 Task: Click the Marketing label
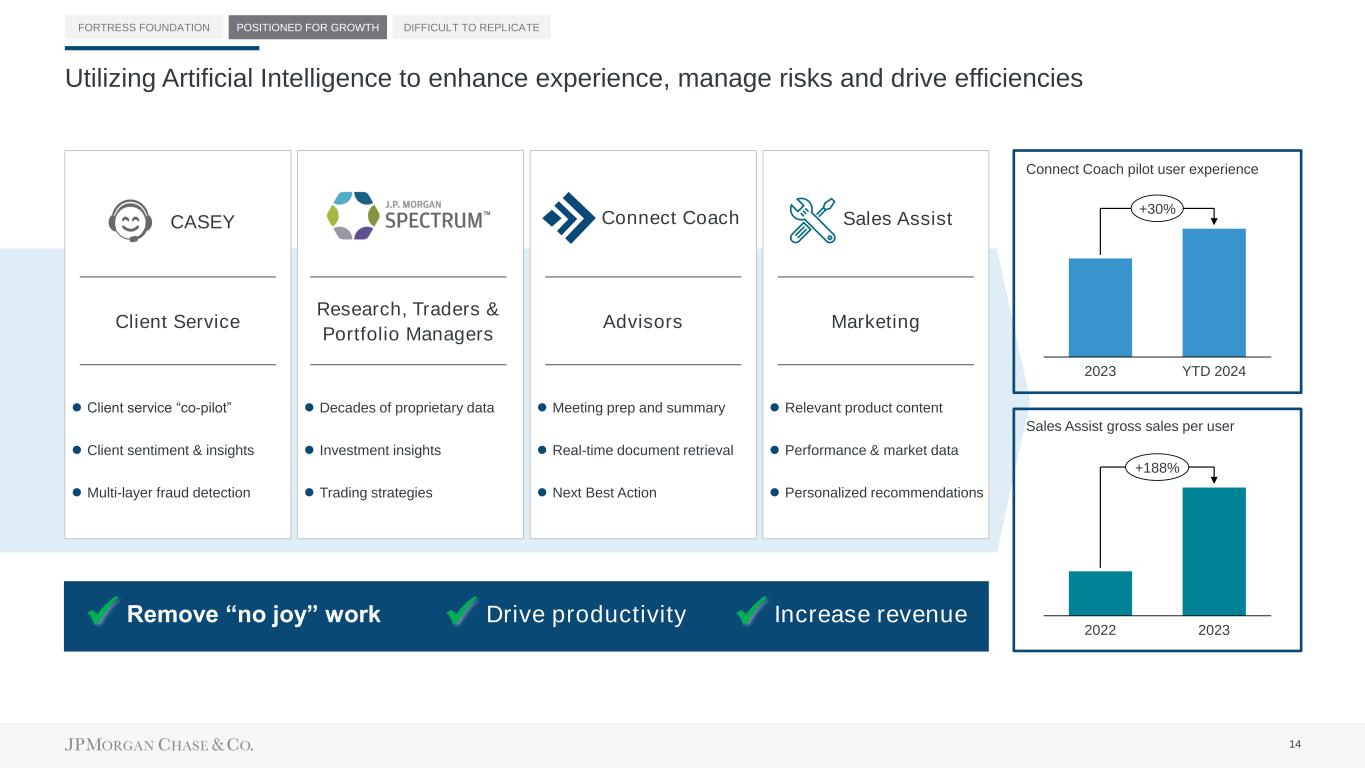(x=876, y=321)
